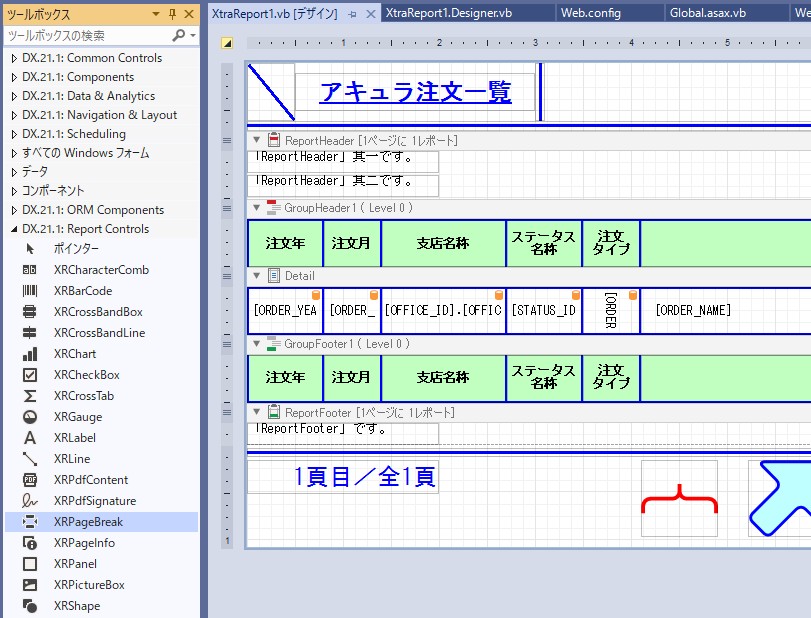Collapse the ReportHeader band
The image size is (811, 618).
point(256,140)
